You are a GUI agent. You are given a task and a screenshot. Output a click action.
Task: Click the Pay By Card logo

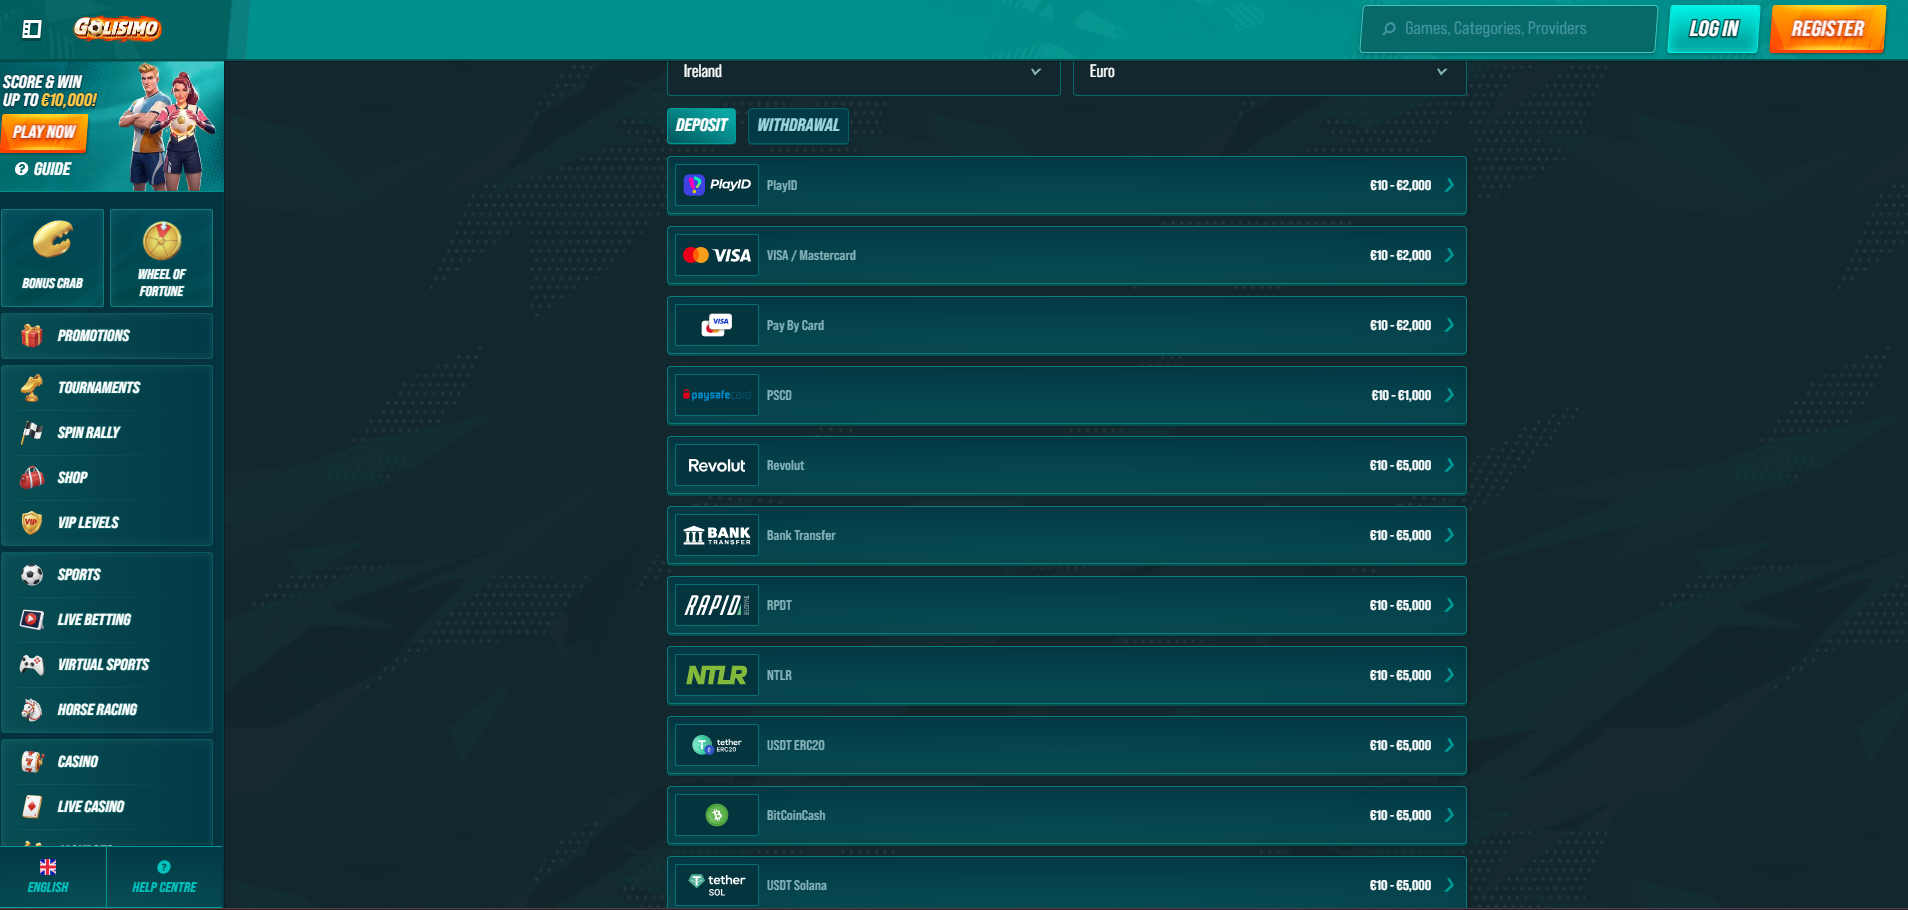pyautogui.click(x=717, y=325)
